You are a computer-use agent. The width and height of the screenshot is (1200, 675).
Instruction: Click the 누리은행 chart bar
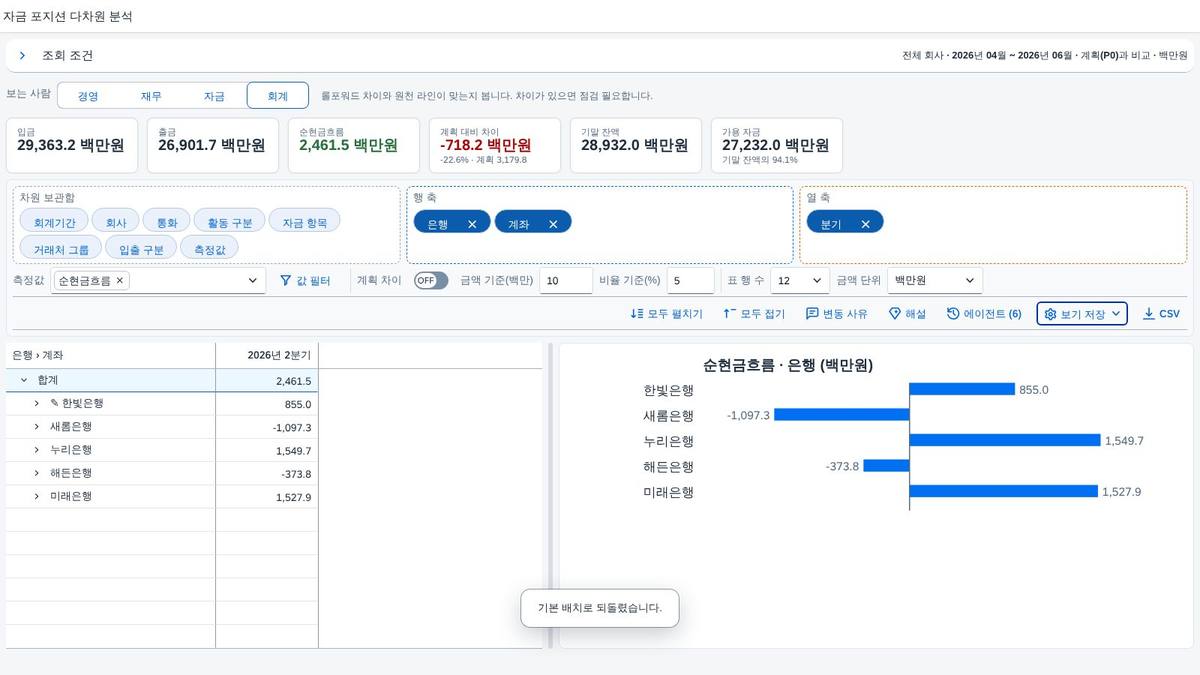point(1005,440)
